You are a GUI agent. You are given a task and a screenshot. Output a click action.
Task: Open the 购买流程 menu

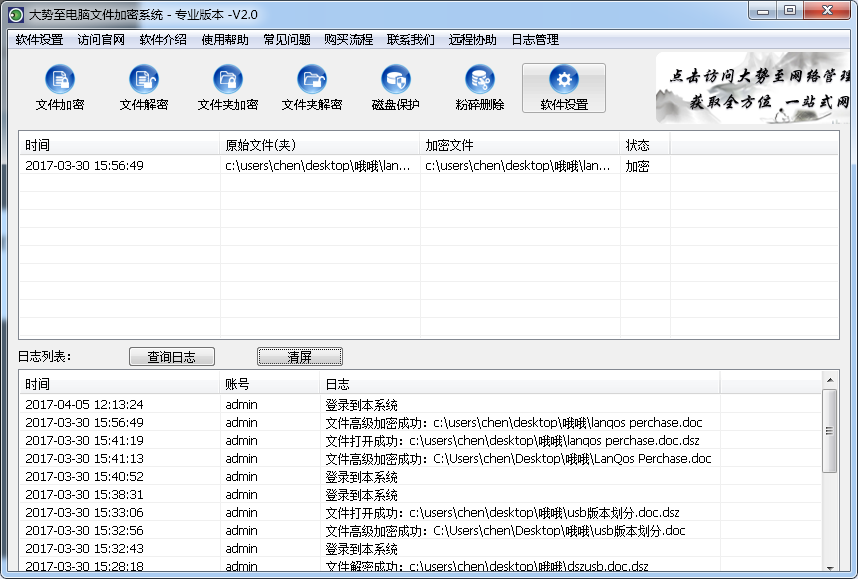point(348,40)
